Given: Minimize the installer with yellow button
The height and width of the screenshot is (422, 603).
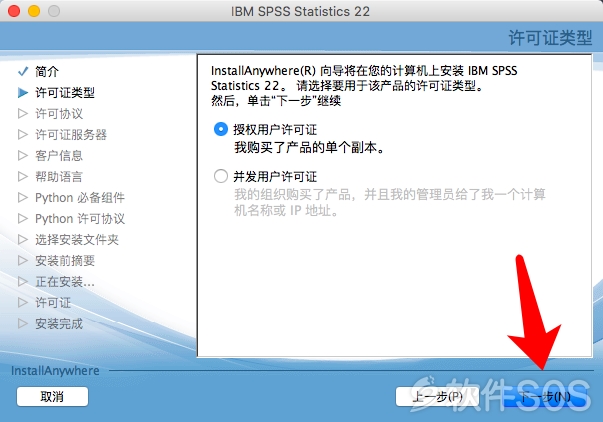Looking at the screenshot, I should coord(34,11).
